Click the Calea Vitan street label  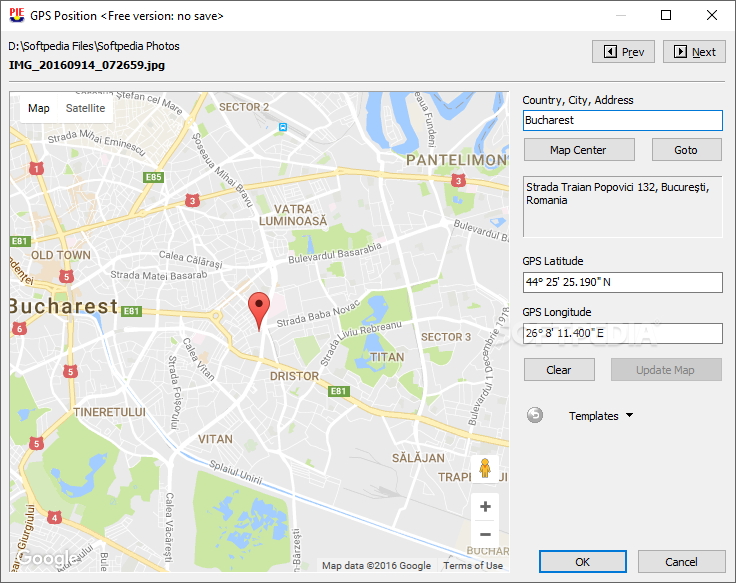pyautogui.click(x=199, y=359)
